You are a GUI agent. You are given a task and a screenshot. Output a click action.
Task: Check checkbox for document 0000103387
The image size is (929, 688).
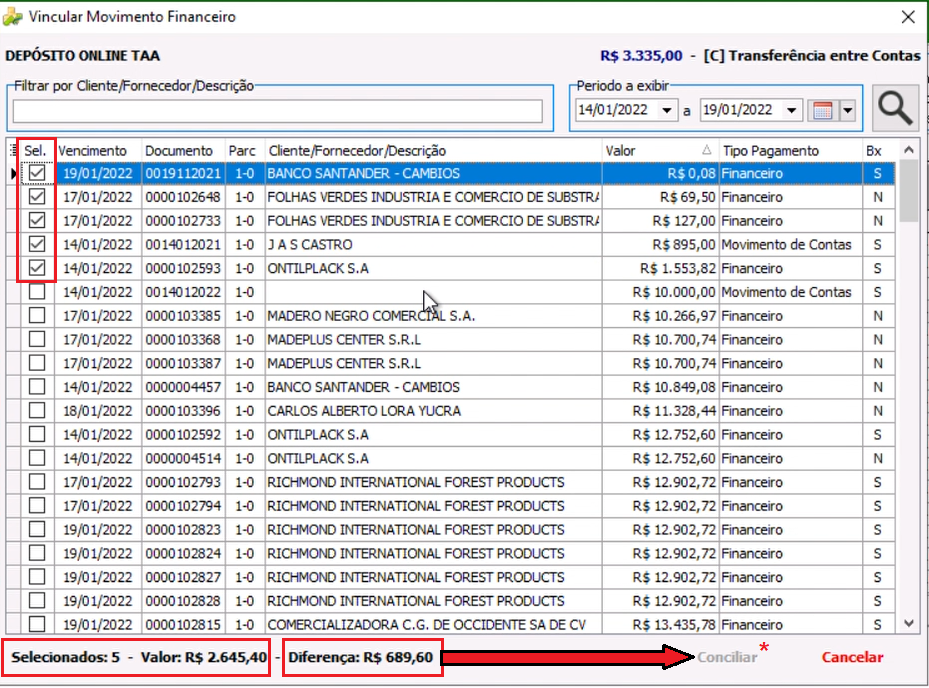point(37,363)
